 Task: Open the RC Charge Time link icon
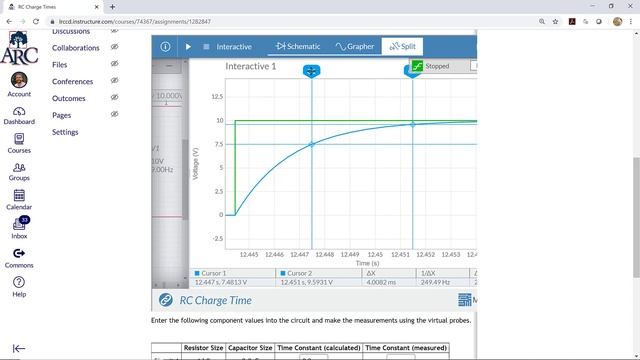[165, 300]
